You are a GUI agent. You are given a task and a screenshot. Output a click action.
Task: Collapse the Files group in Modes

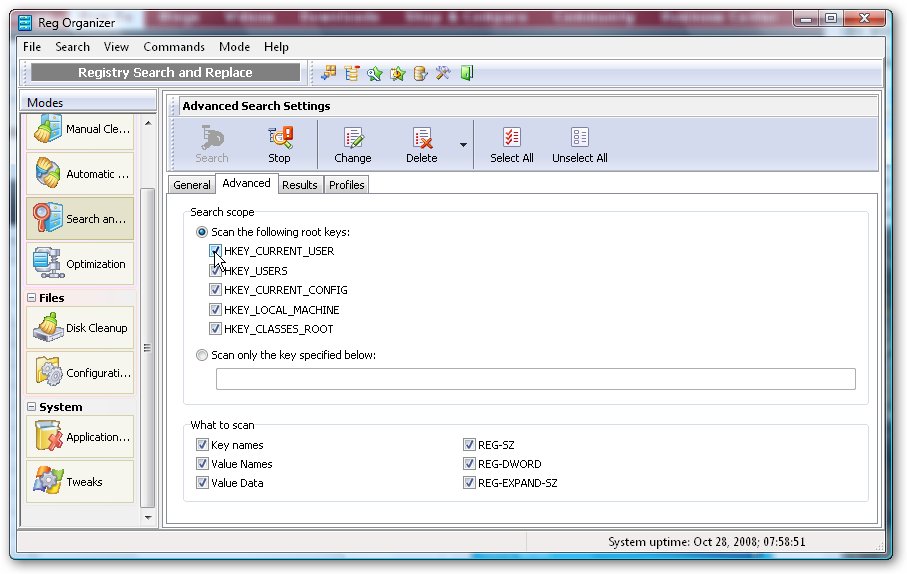coord(32,298)
